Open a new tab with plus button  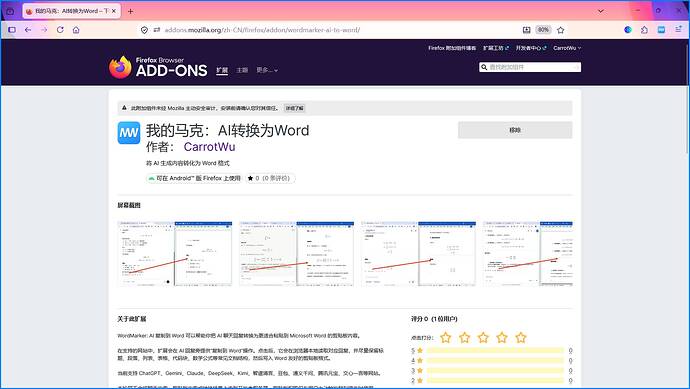click(130, 11)
